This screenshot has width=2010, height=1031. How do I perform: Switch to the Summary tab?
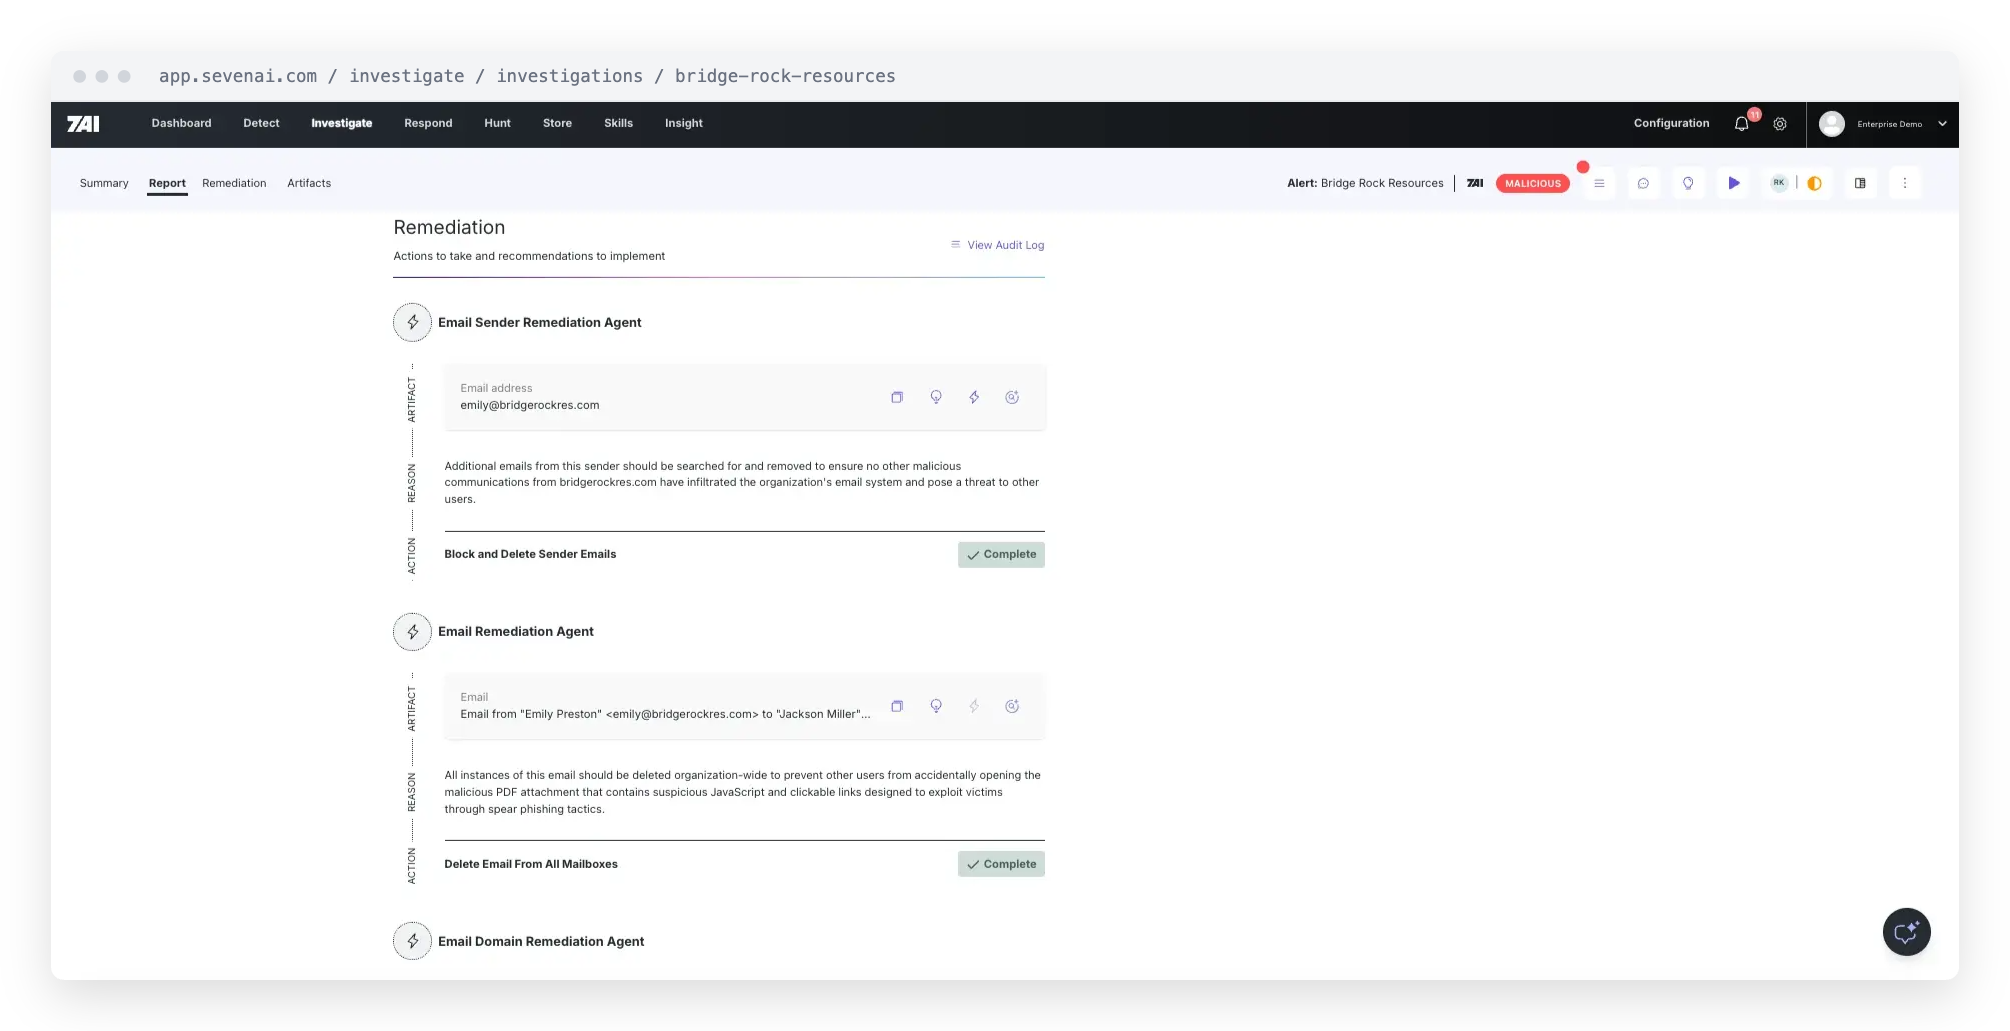[x=104, y=183]
